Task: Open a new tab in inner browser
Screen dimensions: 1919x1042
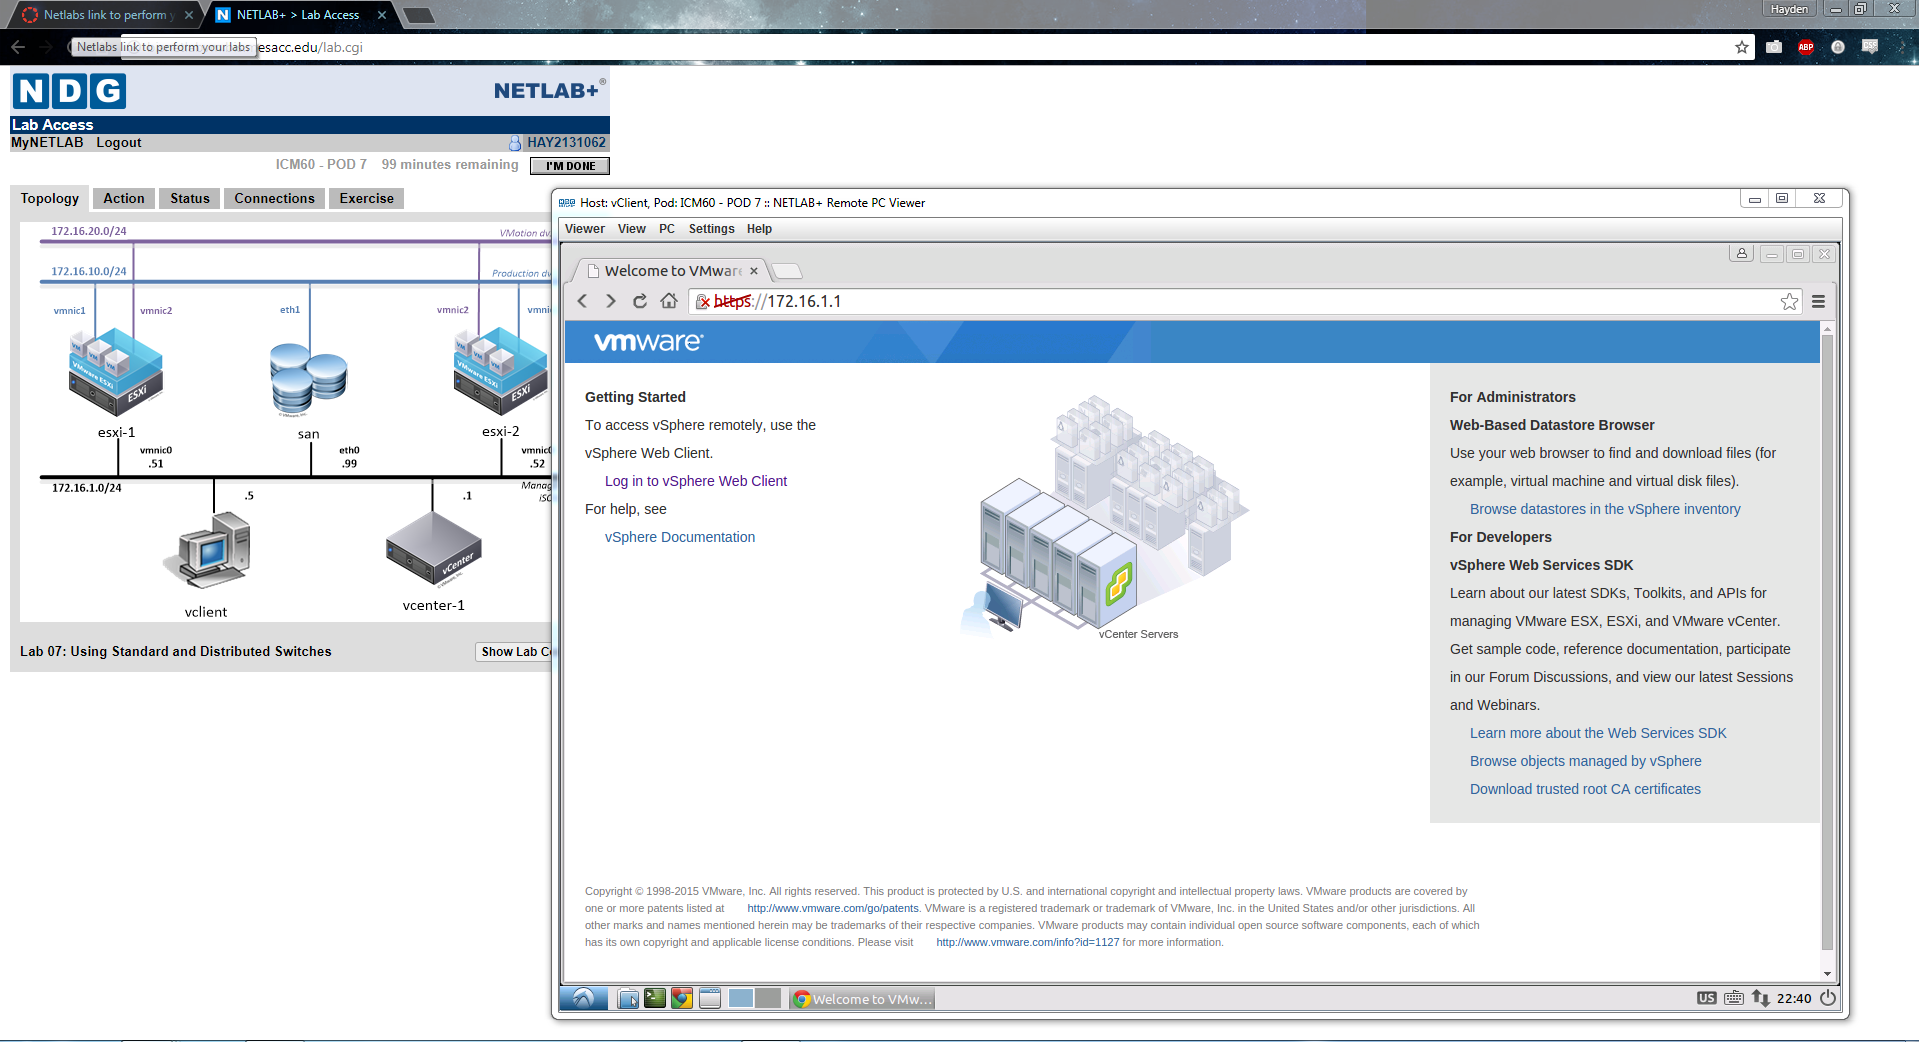Action: click(x=789, y=270)
